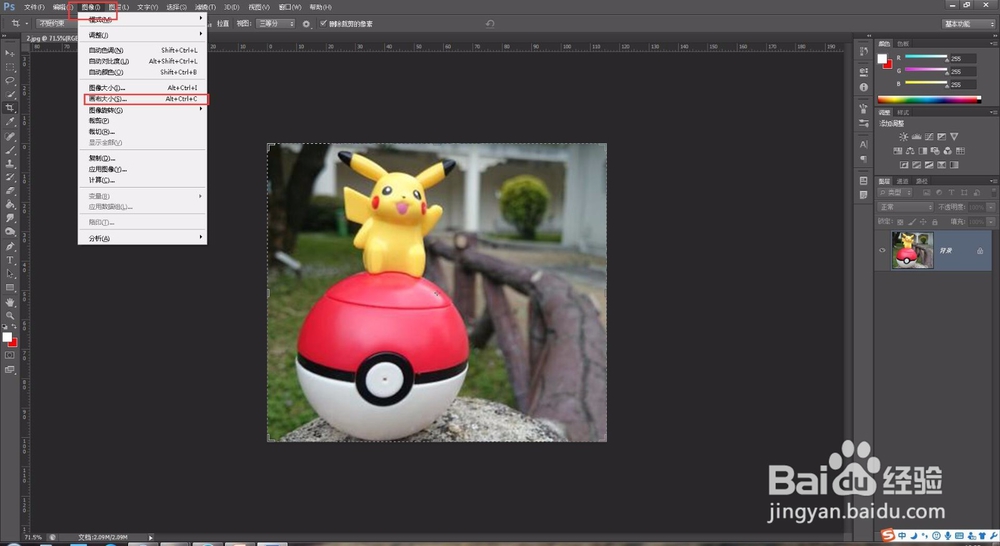Toggle type layer filter
The height and width of the screenshot is (546, 1000).
coord(952,192)
